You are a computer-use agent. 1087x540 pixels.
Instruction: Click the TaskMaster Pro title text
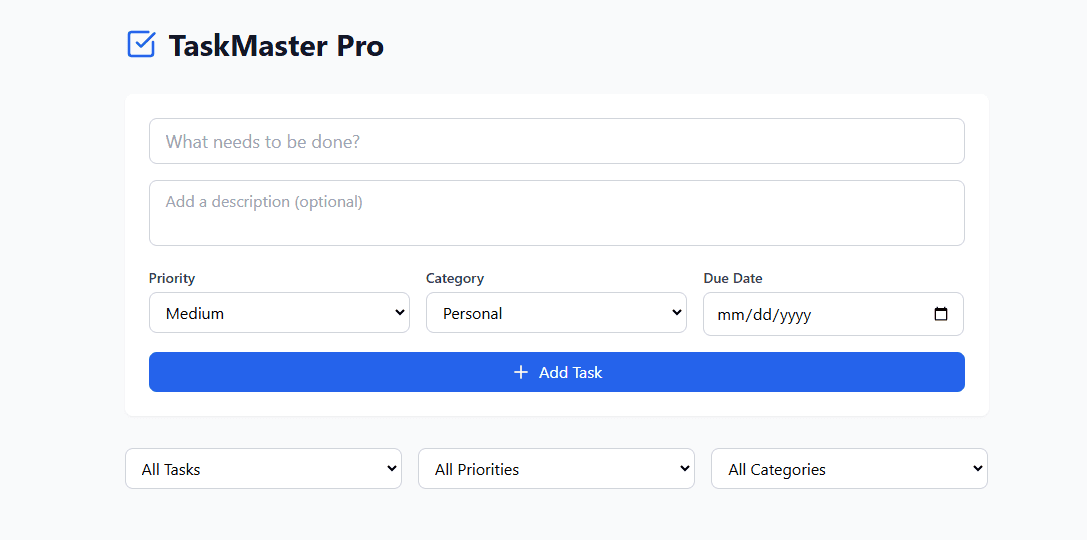click(276, 46)
